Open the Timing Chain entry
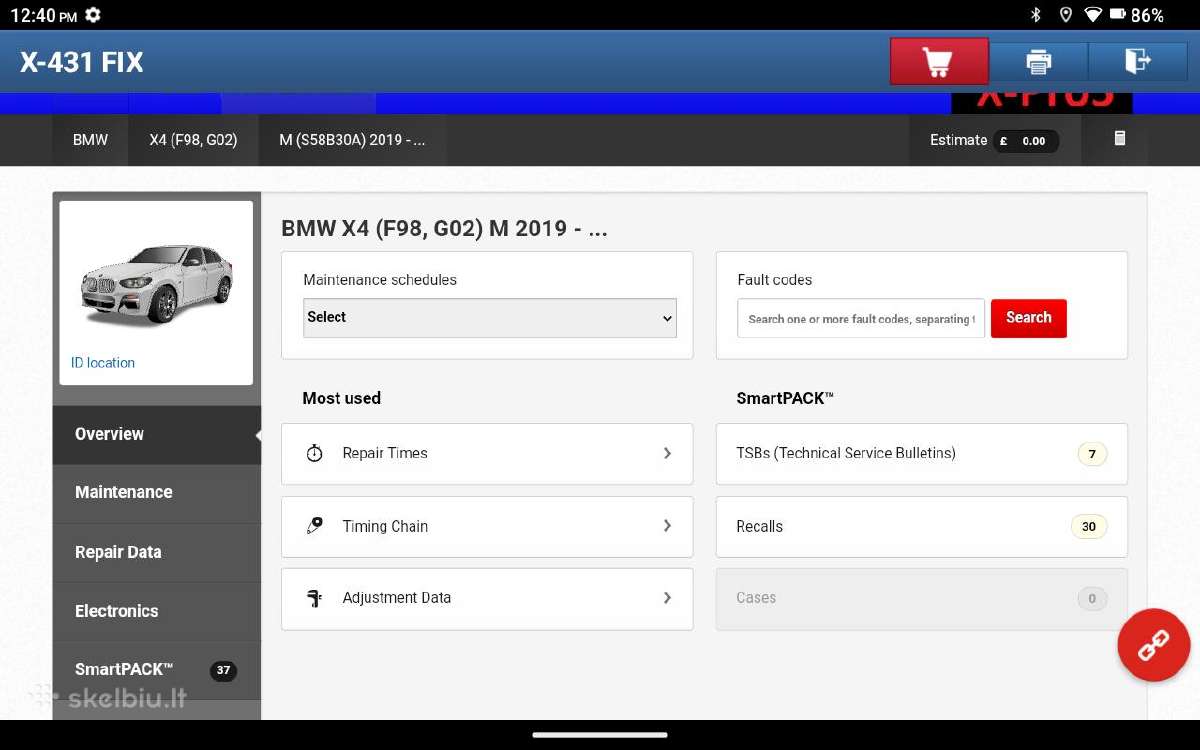This screenshot has height=750, width=1200. 487,526
